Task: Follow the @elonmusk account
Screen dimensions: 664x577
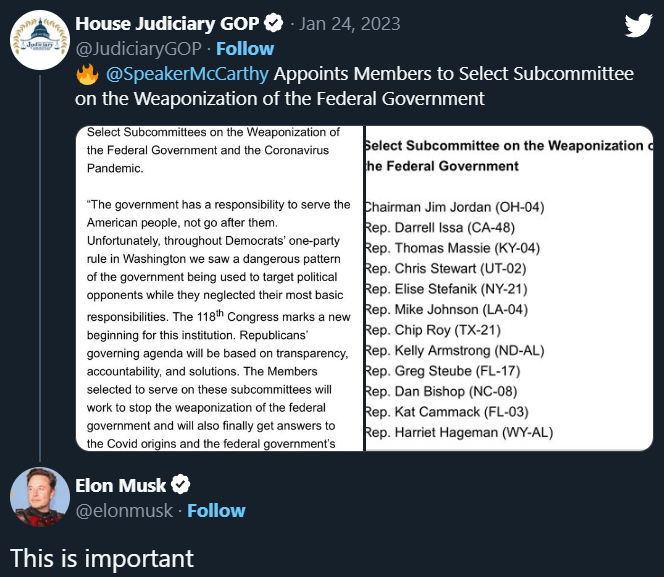Action: coord(216,510)
